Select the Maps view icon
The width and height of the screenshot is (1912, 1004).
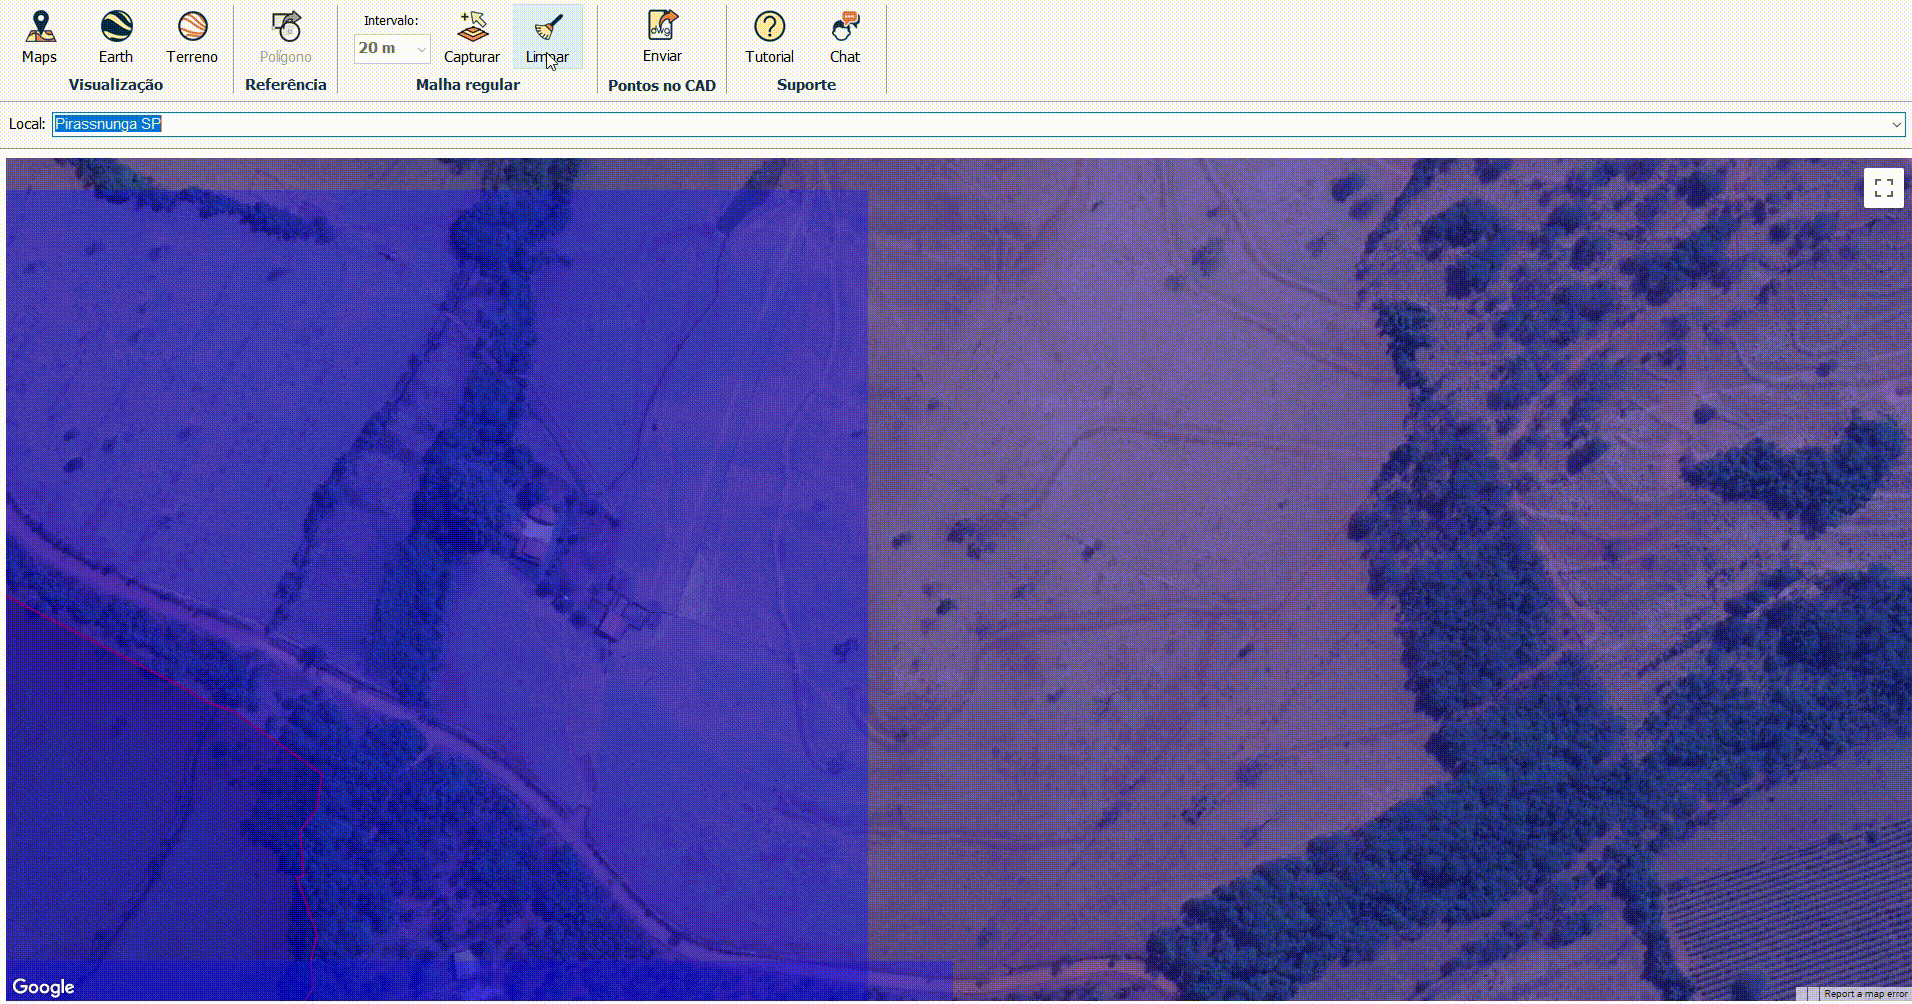[39, 30]
